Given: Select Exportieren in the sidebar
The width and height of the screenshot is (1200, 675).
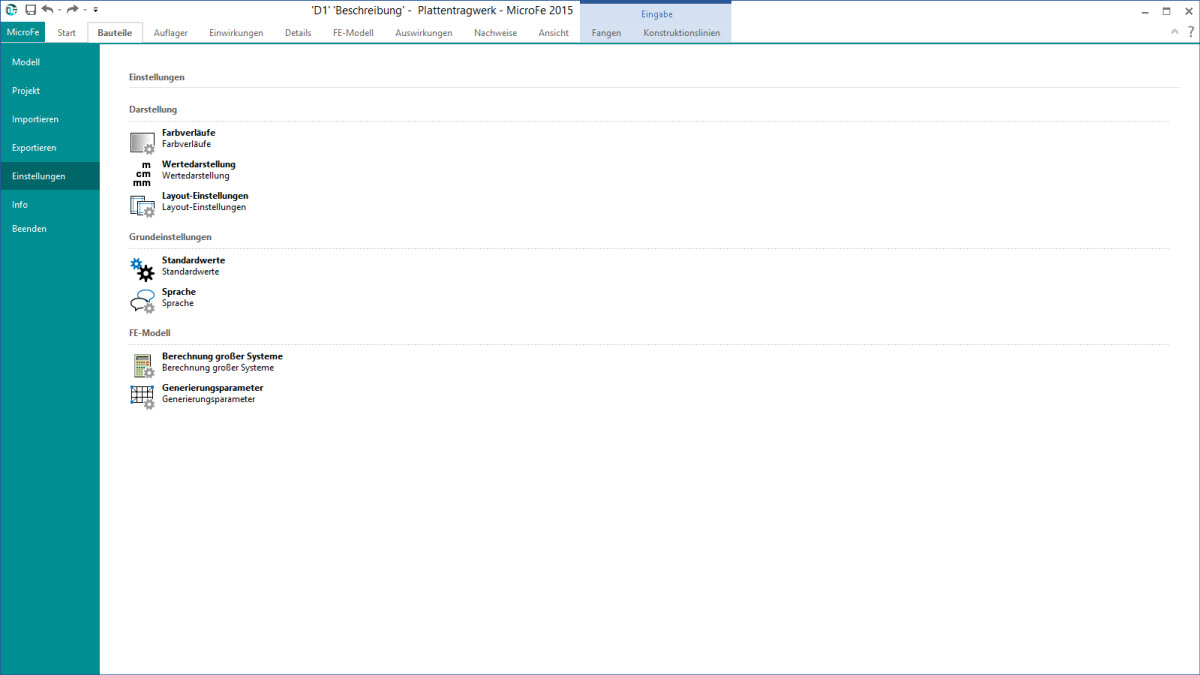Looking at the screenshot, I should 50,147.
